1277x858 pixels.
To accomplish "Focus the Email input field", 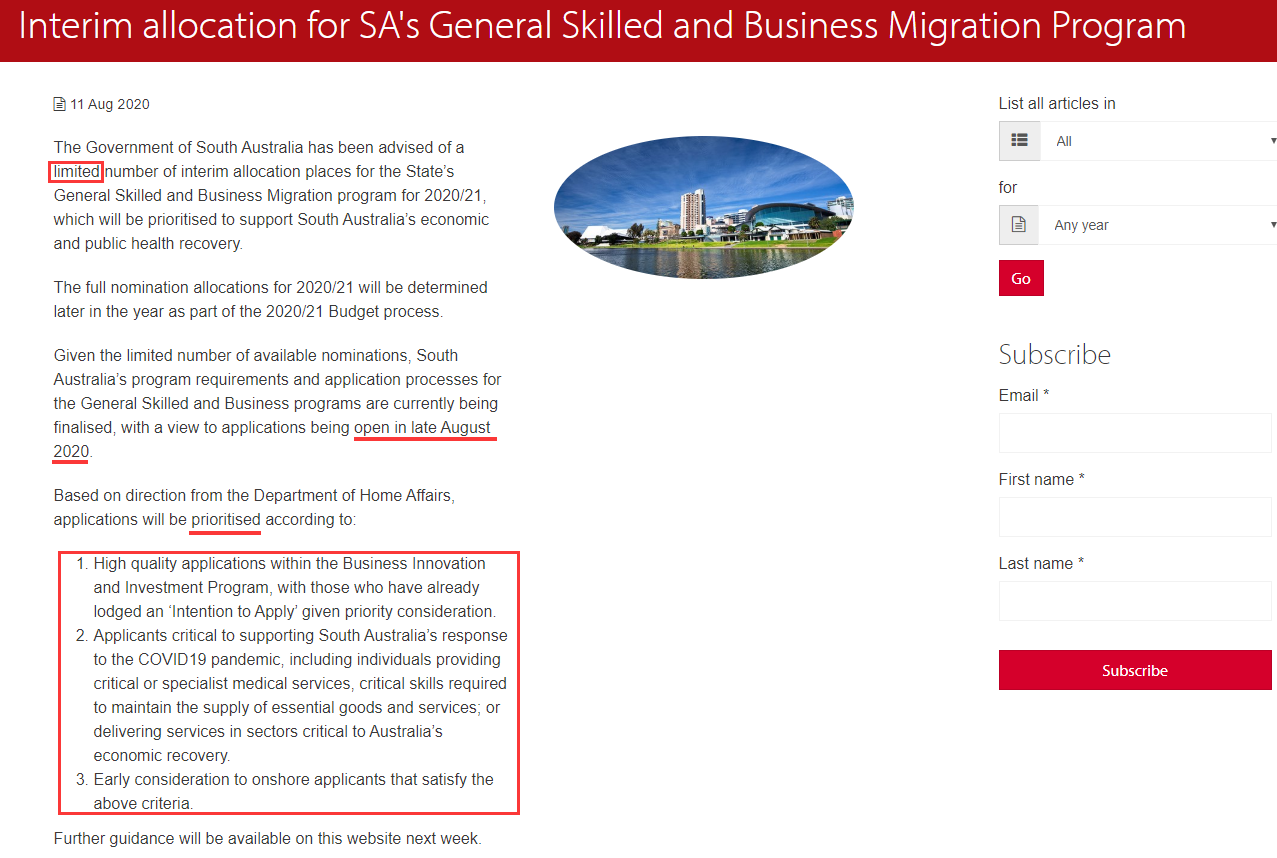I will point(1134,433).
